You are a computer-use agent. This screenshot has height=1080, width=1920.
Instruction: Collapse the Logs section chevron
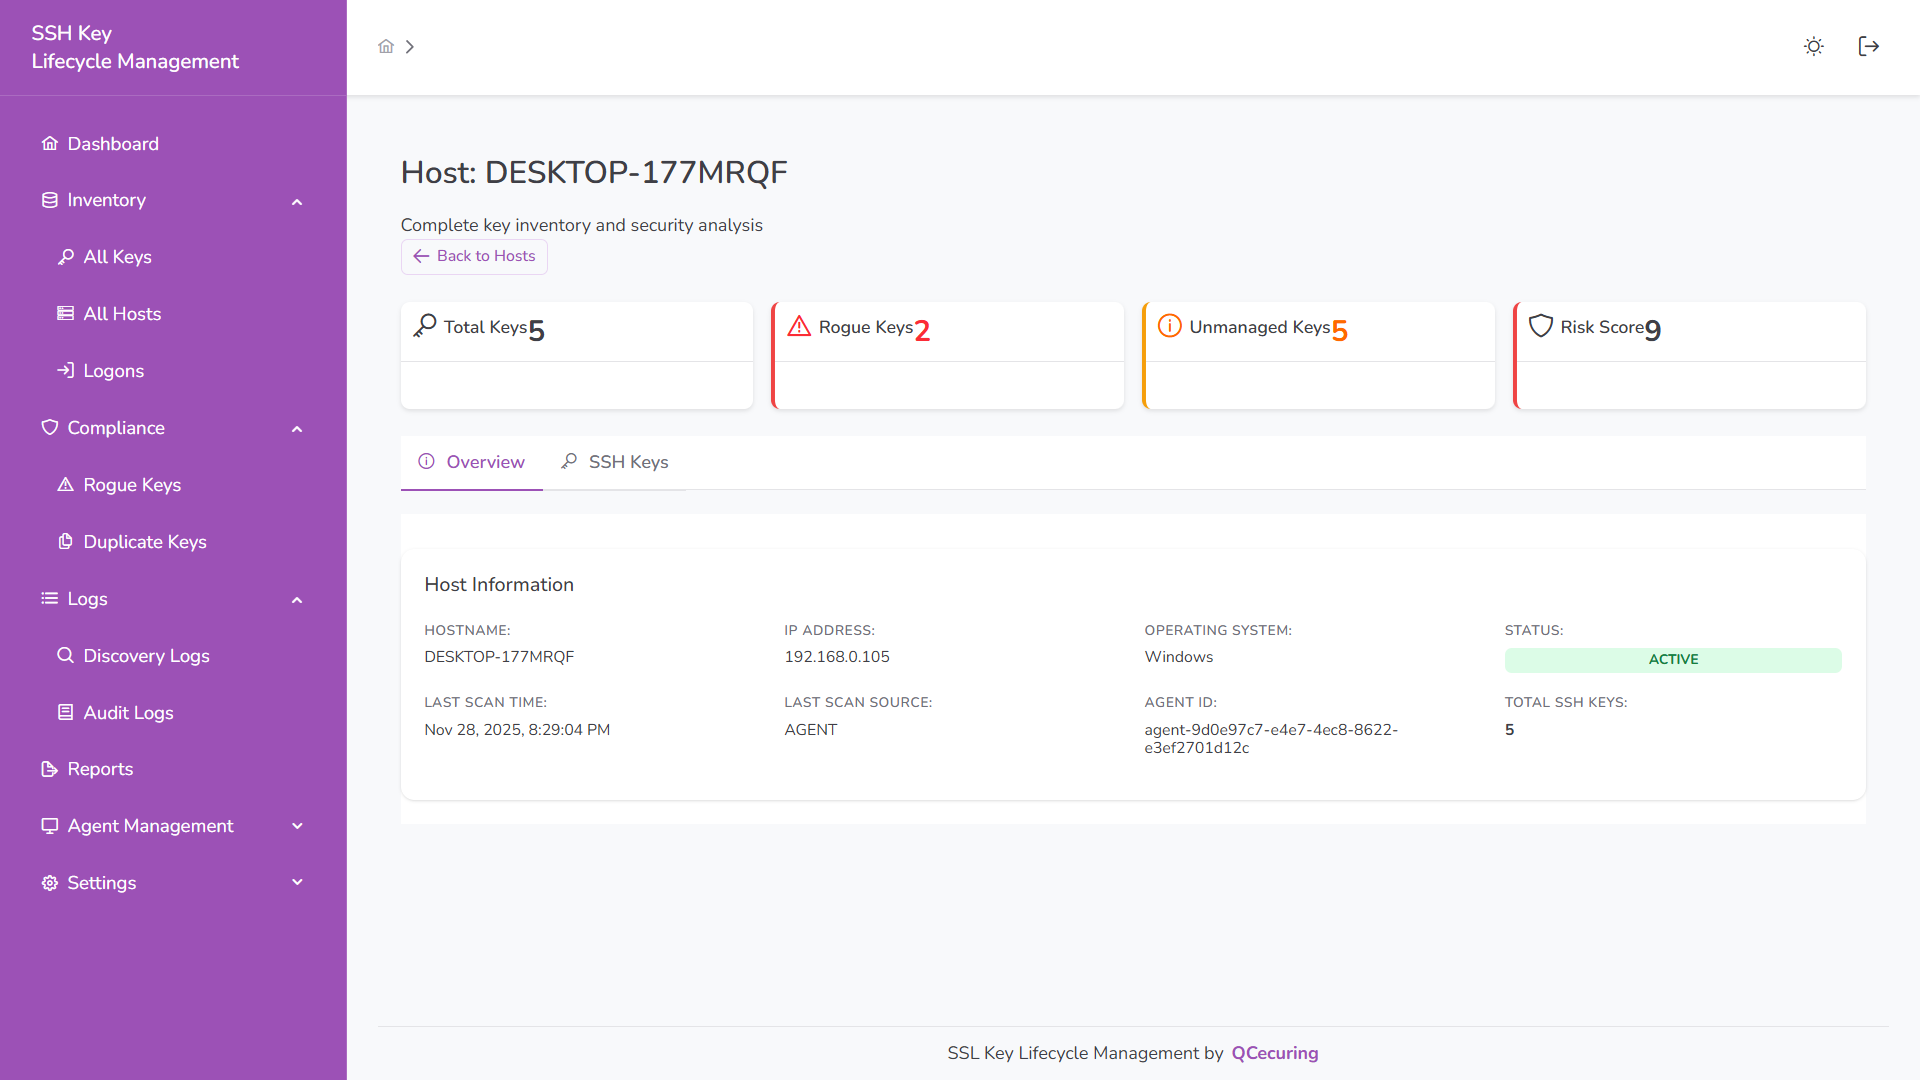pos(297,599)
